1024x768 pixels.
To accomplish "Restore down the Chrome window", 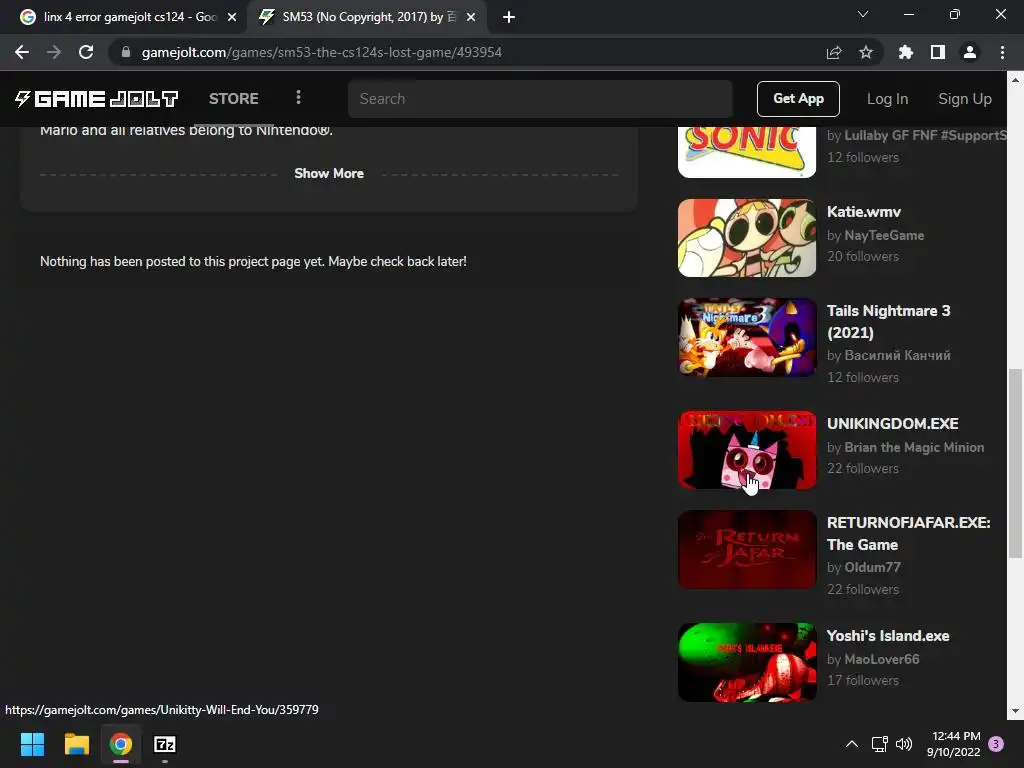I will click(x=955, y=14).
